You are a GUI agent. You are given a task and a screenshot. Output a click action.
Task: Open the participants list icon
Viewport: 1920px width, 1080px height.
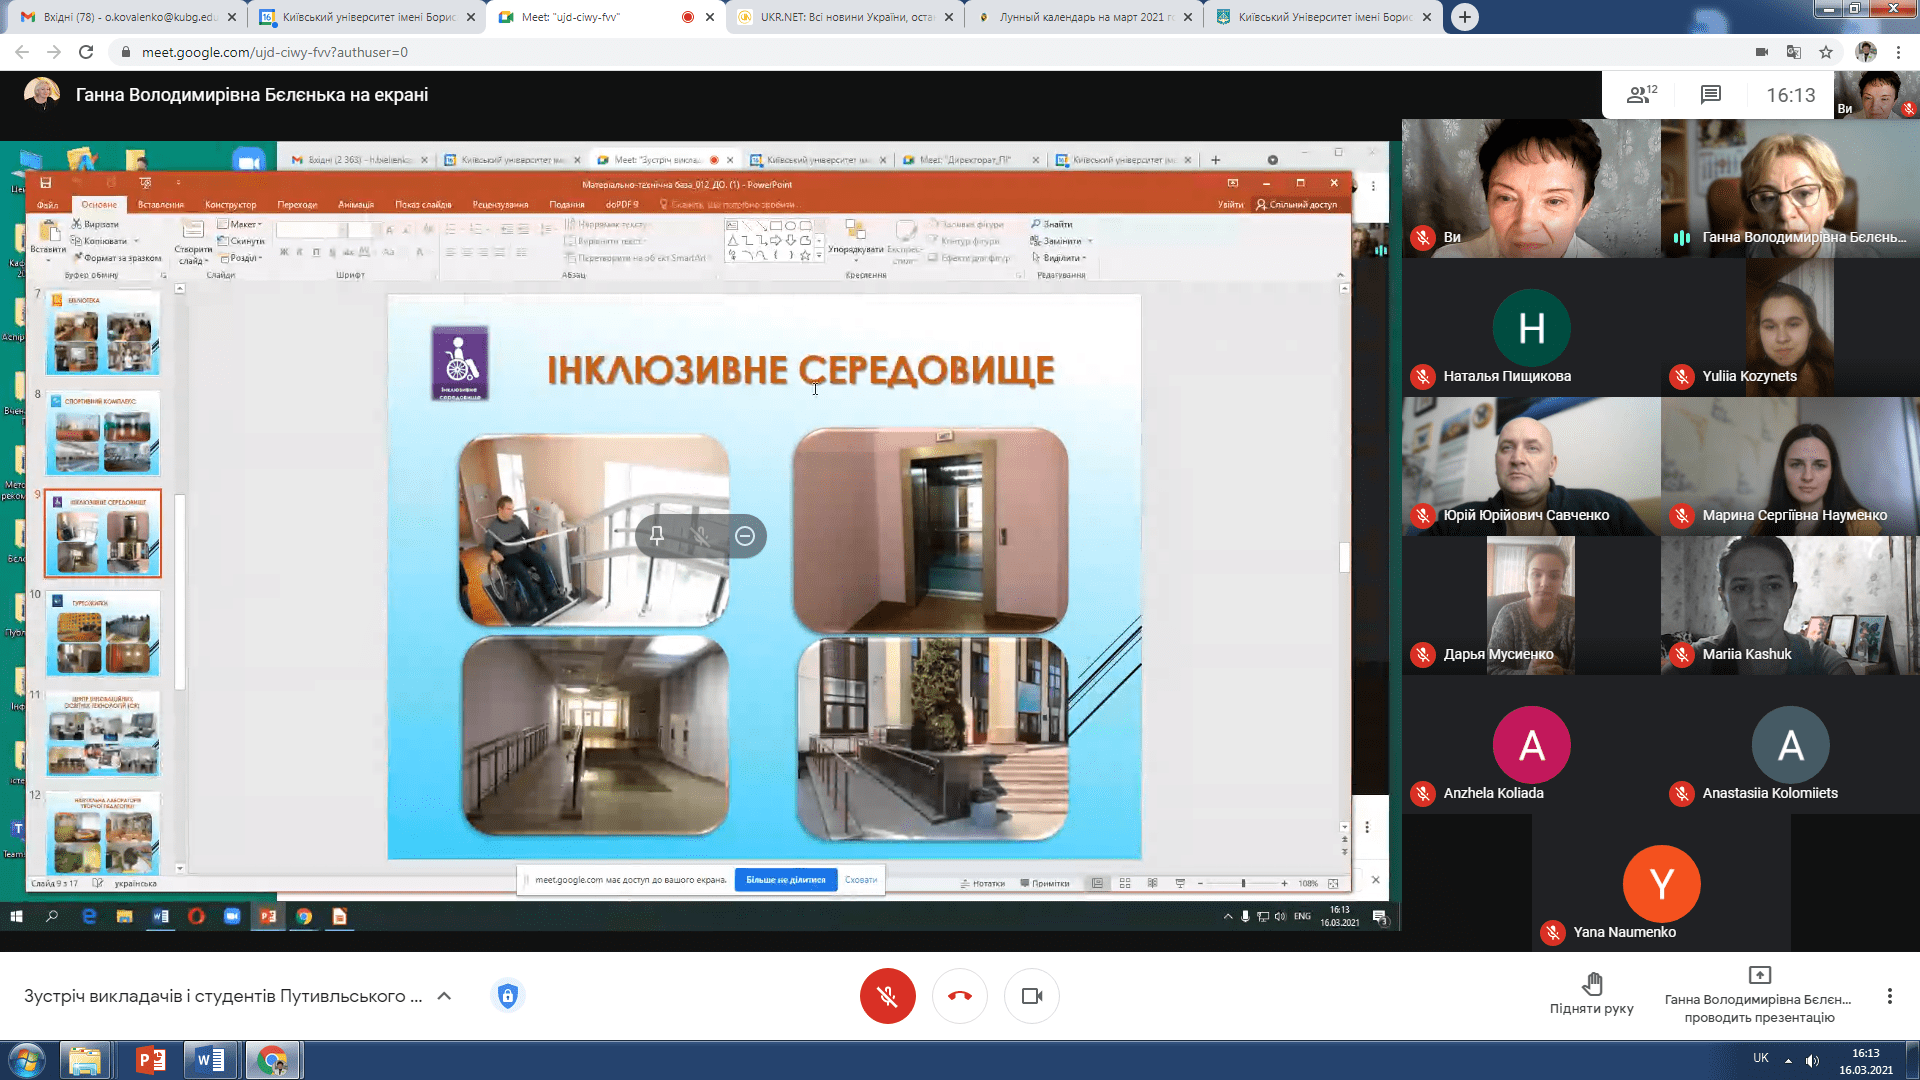point(1640,95)
